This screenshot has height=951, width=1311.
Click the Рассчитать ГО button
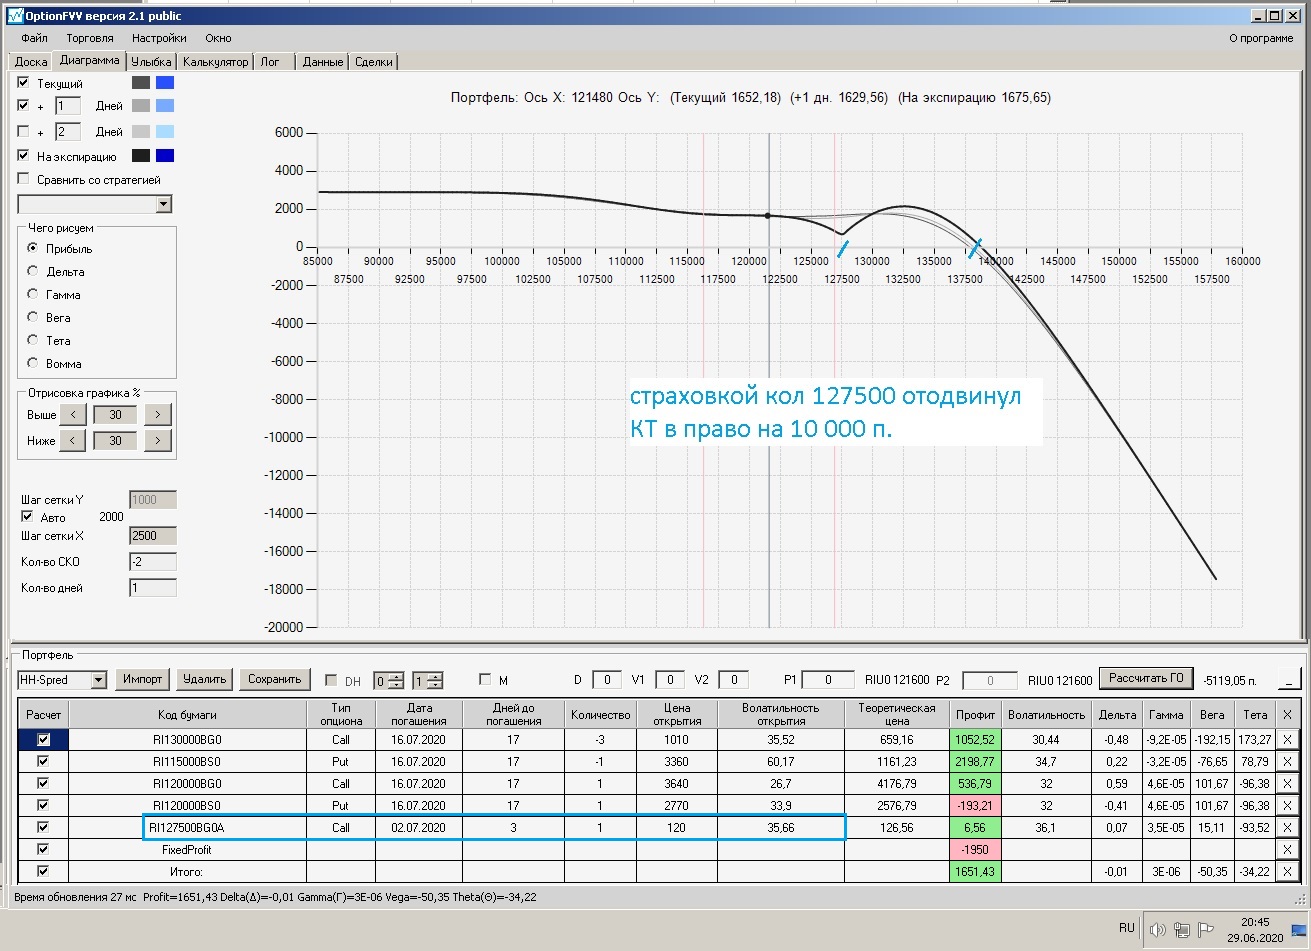[x=1147, y=679]
